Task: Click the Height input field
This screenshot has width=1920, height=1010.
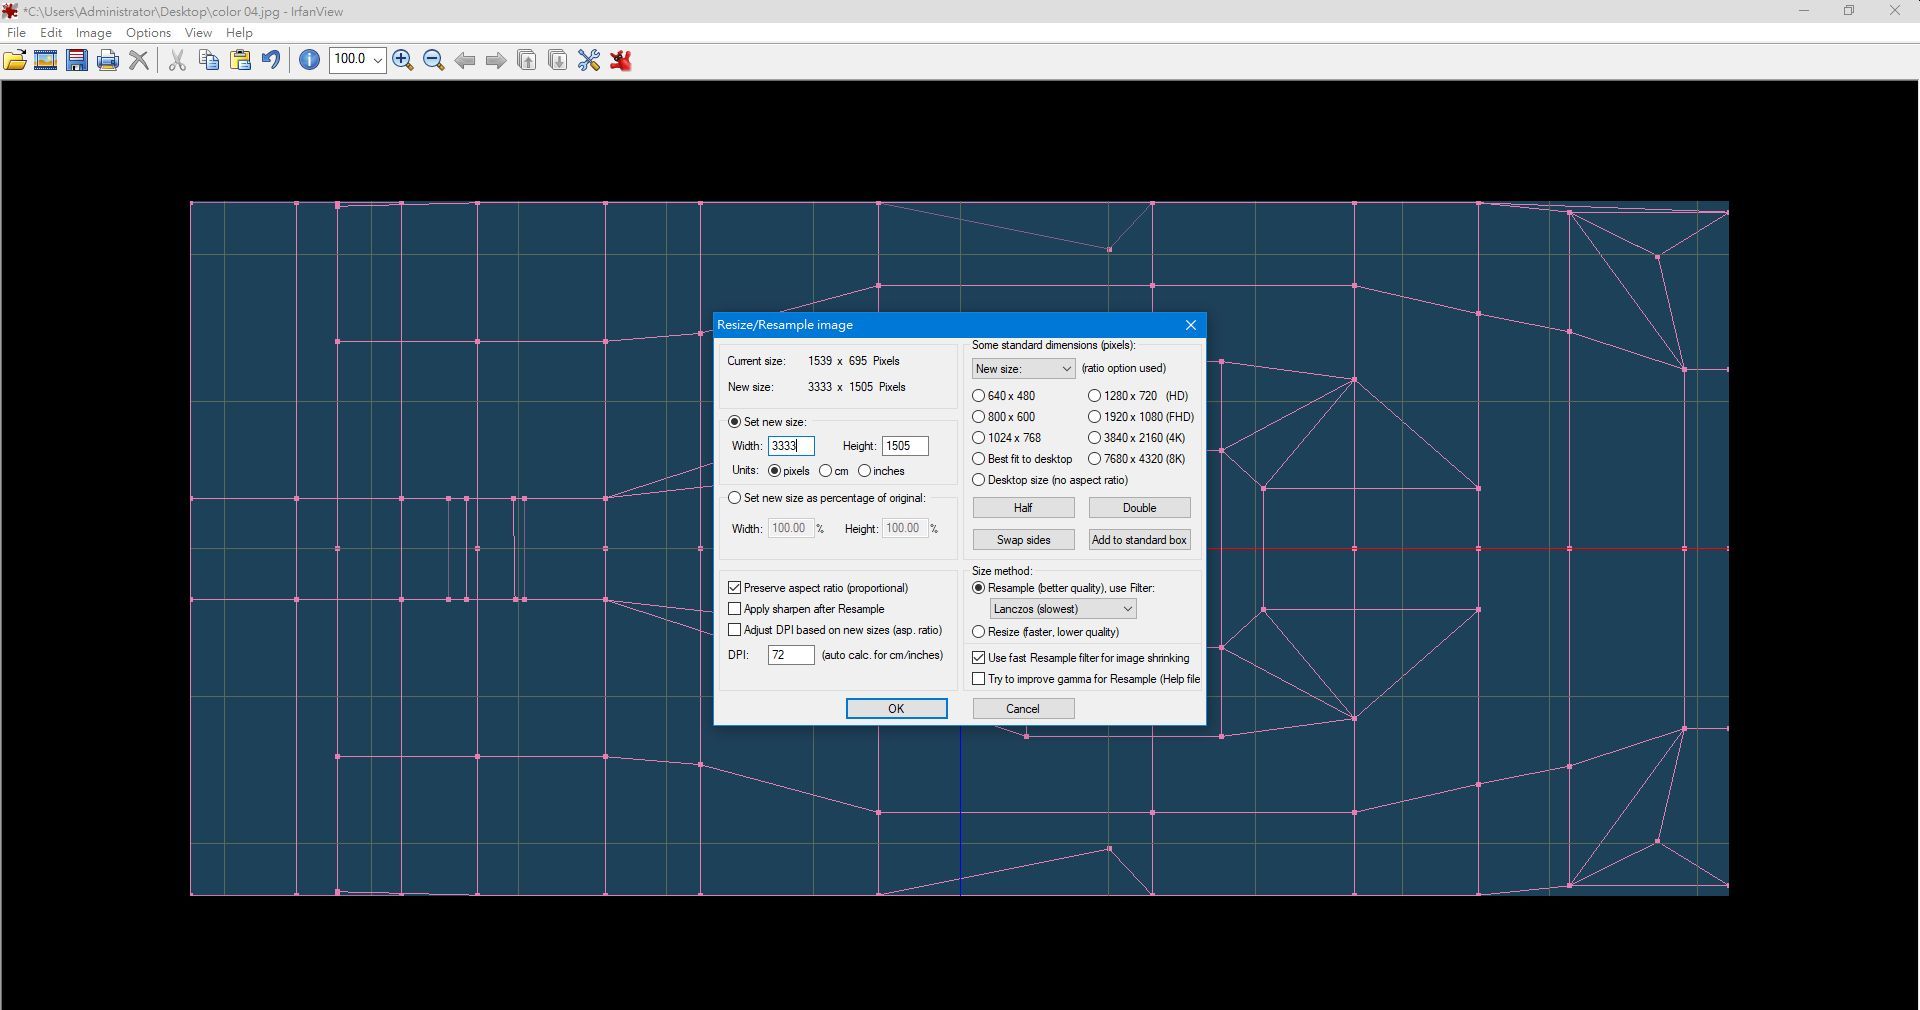Action: pyautogui.click(x=904, y=446)
